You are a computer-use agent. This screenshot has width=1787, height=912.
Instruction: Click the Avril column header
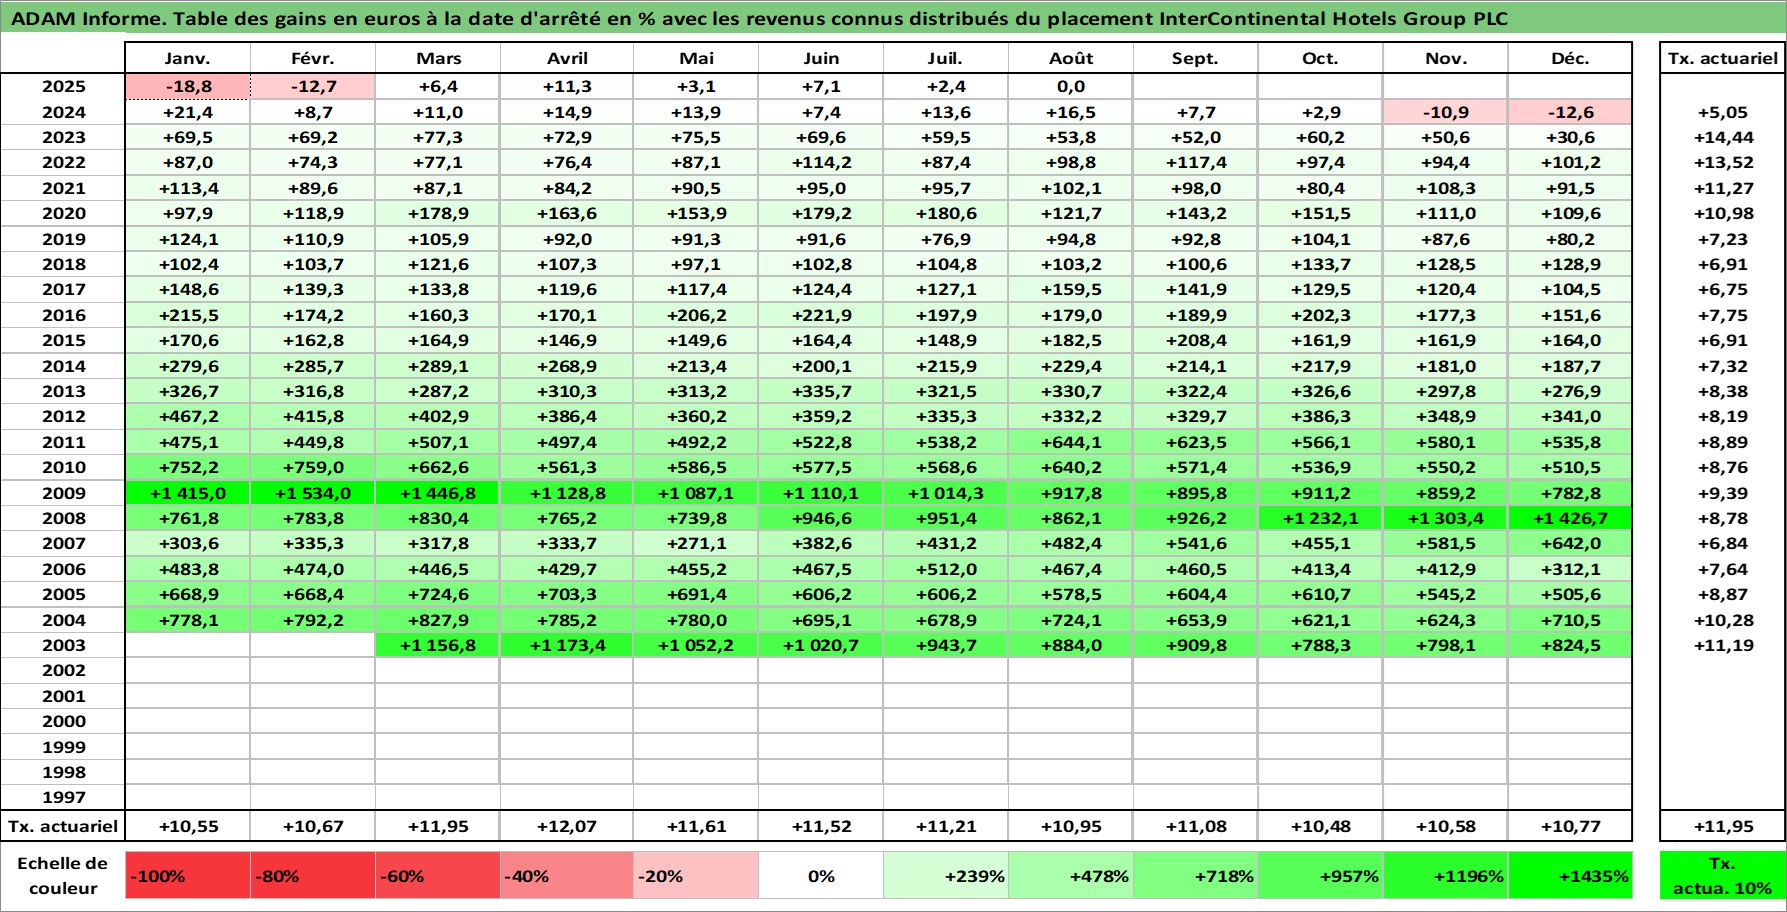[x=566, y=58]
